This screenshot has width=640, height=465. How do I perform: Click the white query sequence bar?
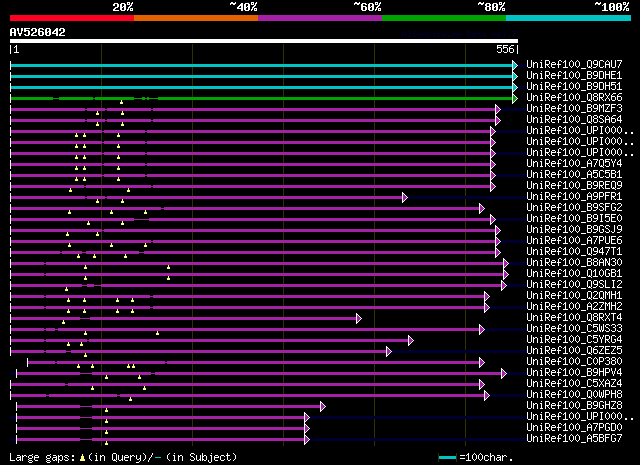264,41
